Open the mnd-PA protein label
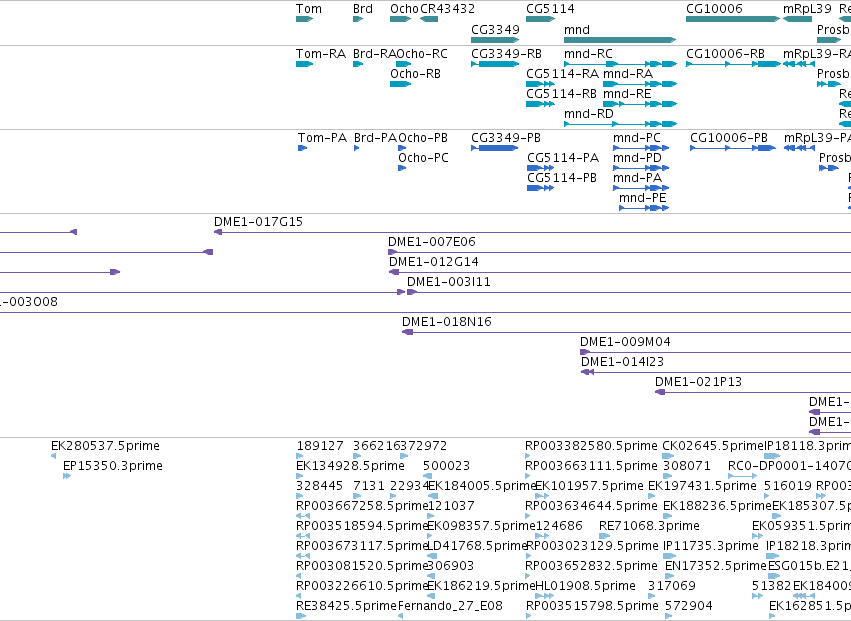 [x=637, y=178]
